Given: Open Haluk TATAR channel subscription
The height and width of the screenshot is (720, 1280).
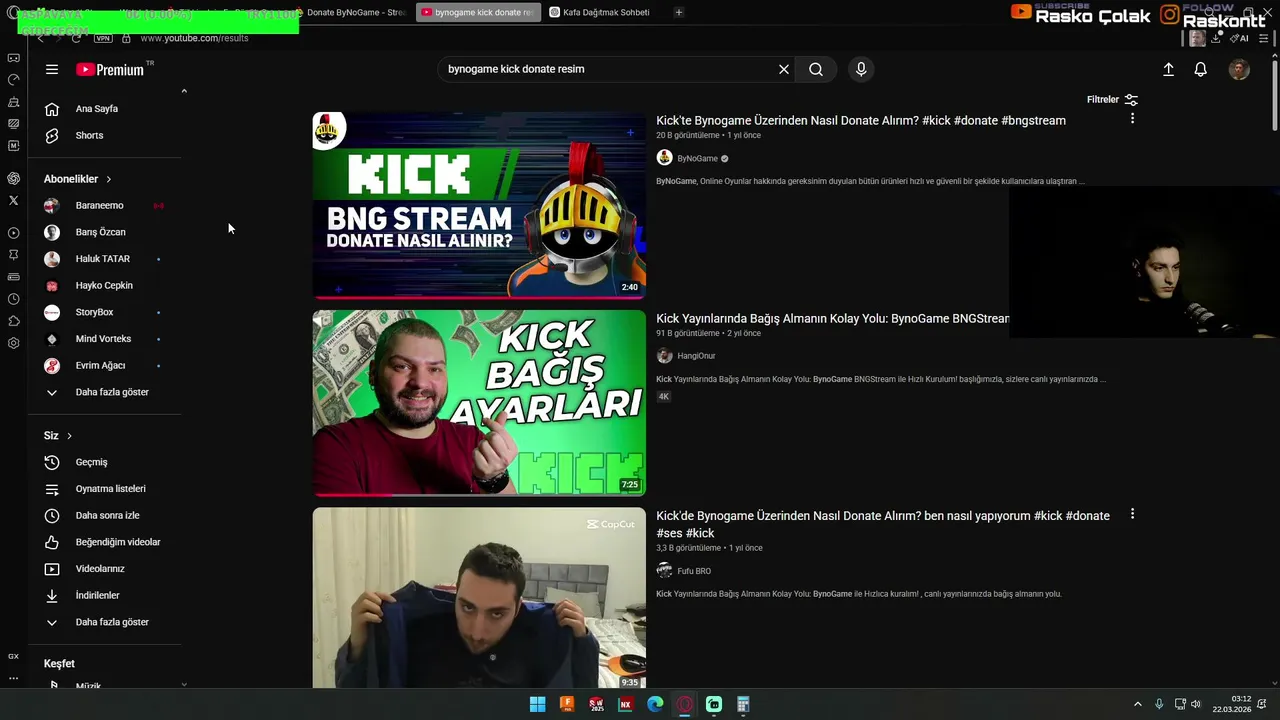Looking at the screenshot, I should pyautogui.click(x=105, y=259).
